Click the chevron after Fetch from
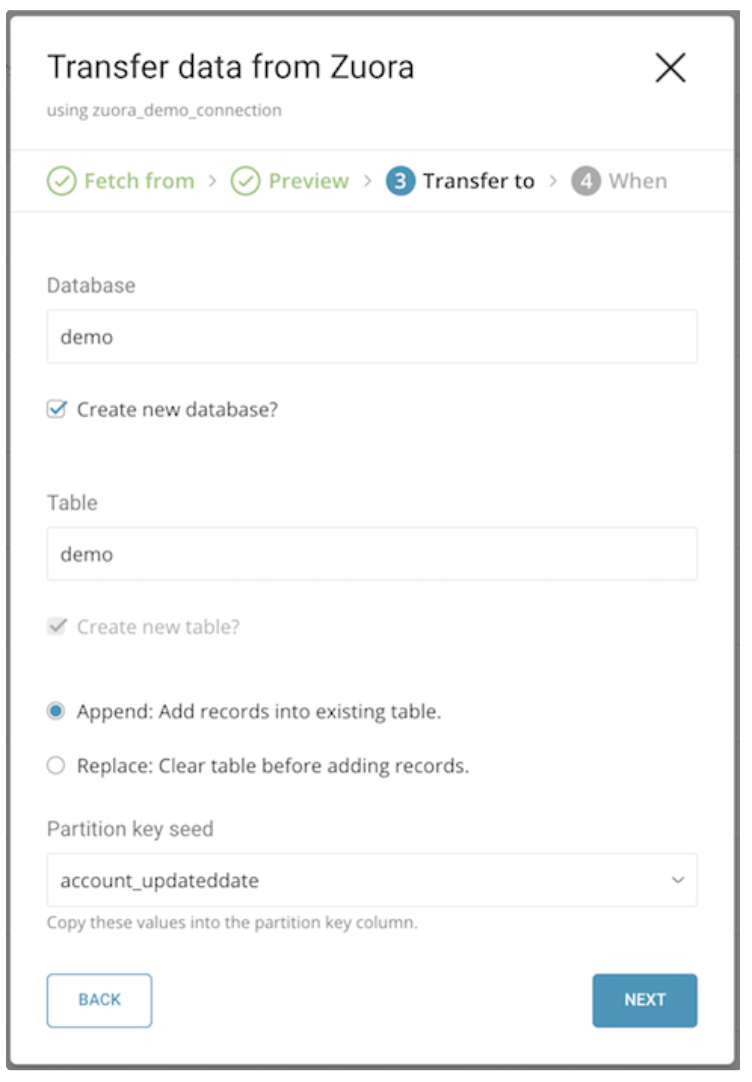752x1082 pixels. [x=212, y=181]
